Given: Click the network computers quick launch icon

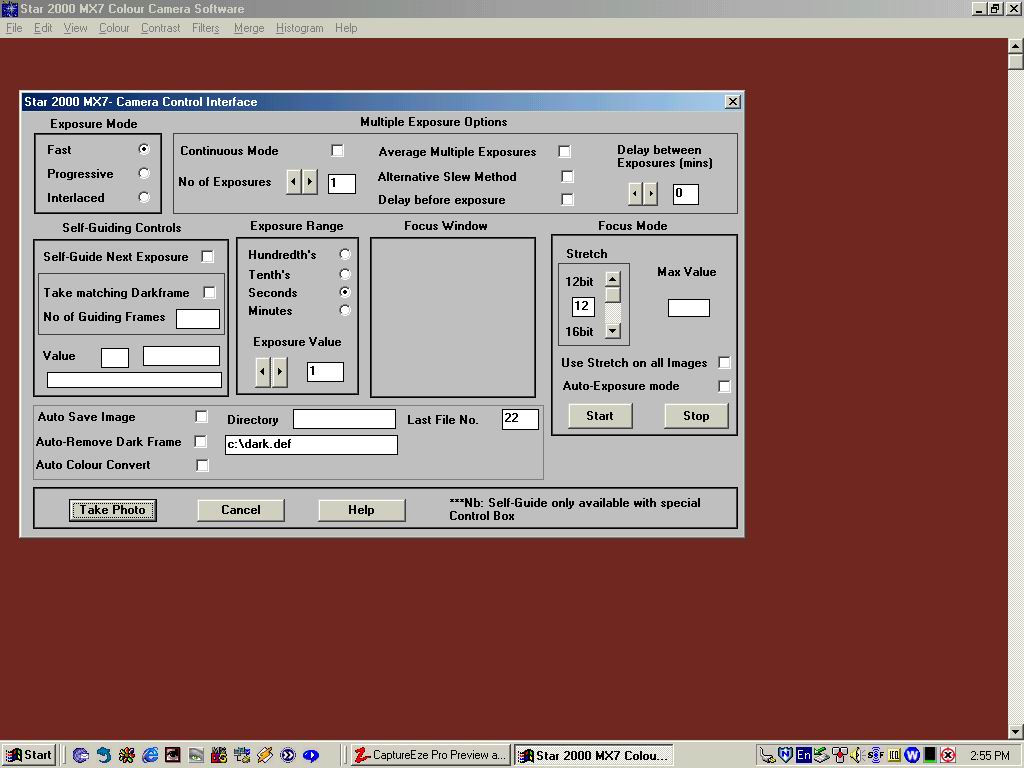Looking at the screenshot, I should [x=242, y=755].
